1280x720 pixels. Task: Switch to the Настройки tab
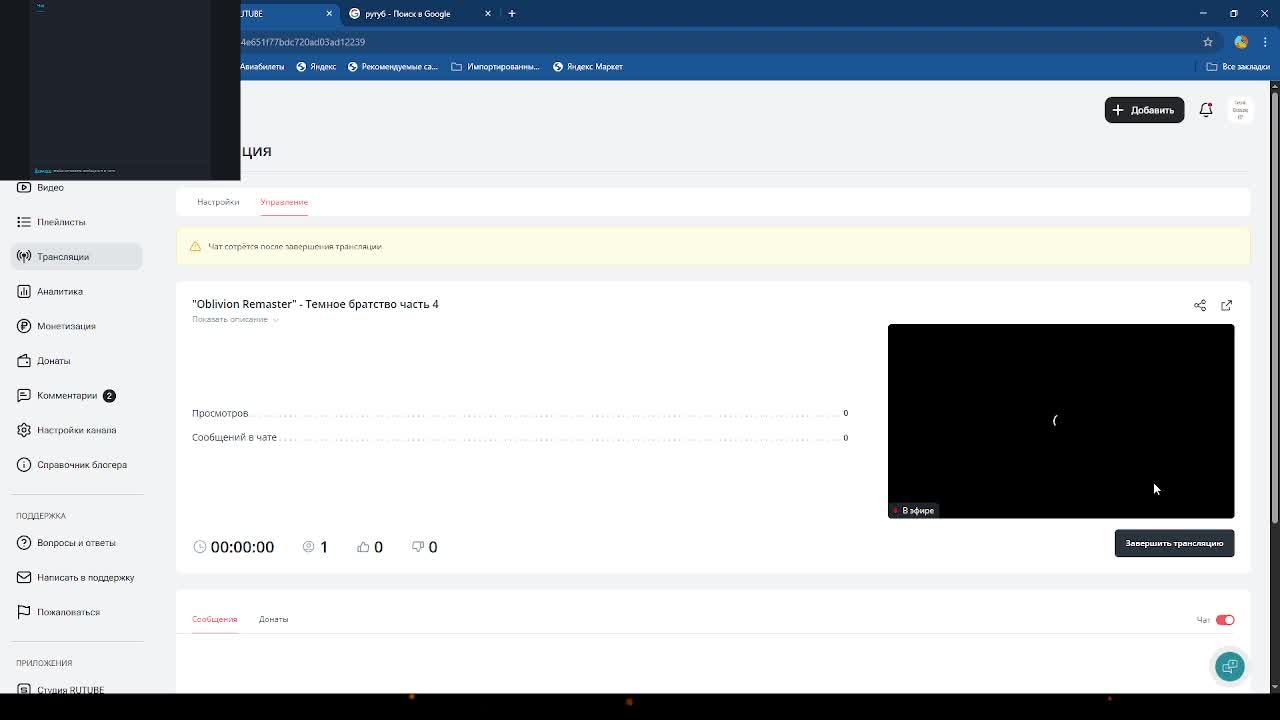(x=218, y=202)
